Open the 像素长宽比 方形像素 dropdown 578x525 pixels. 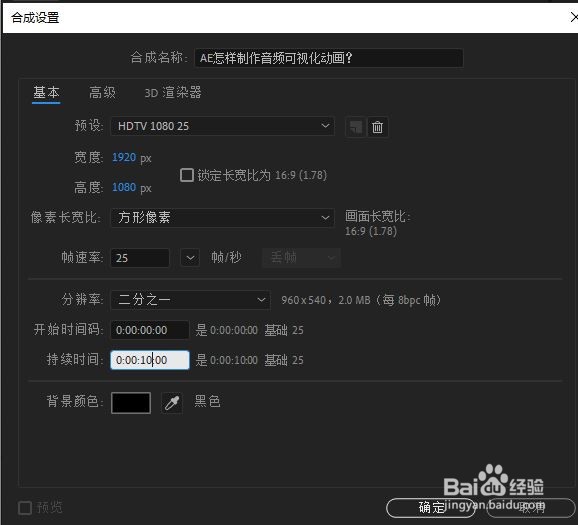click(223, 218)
